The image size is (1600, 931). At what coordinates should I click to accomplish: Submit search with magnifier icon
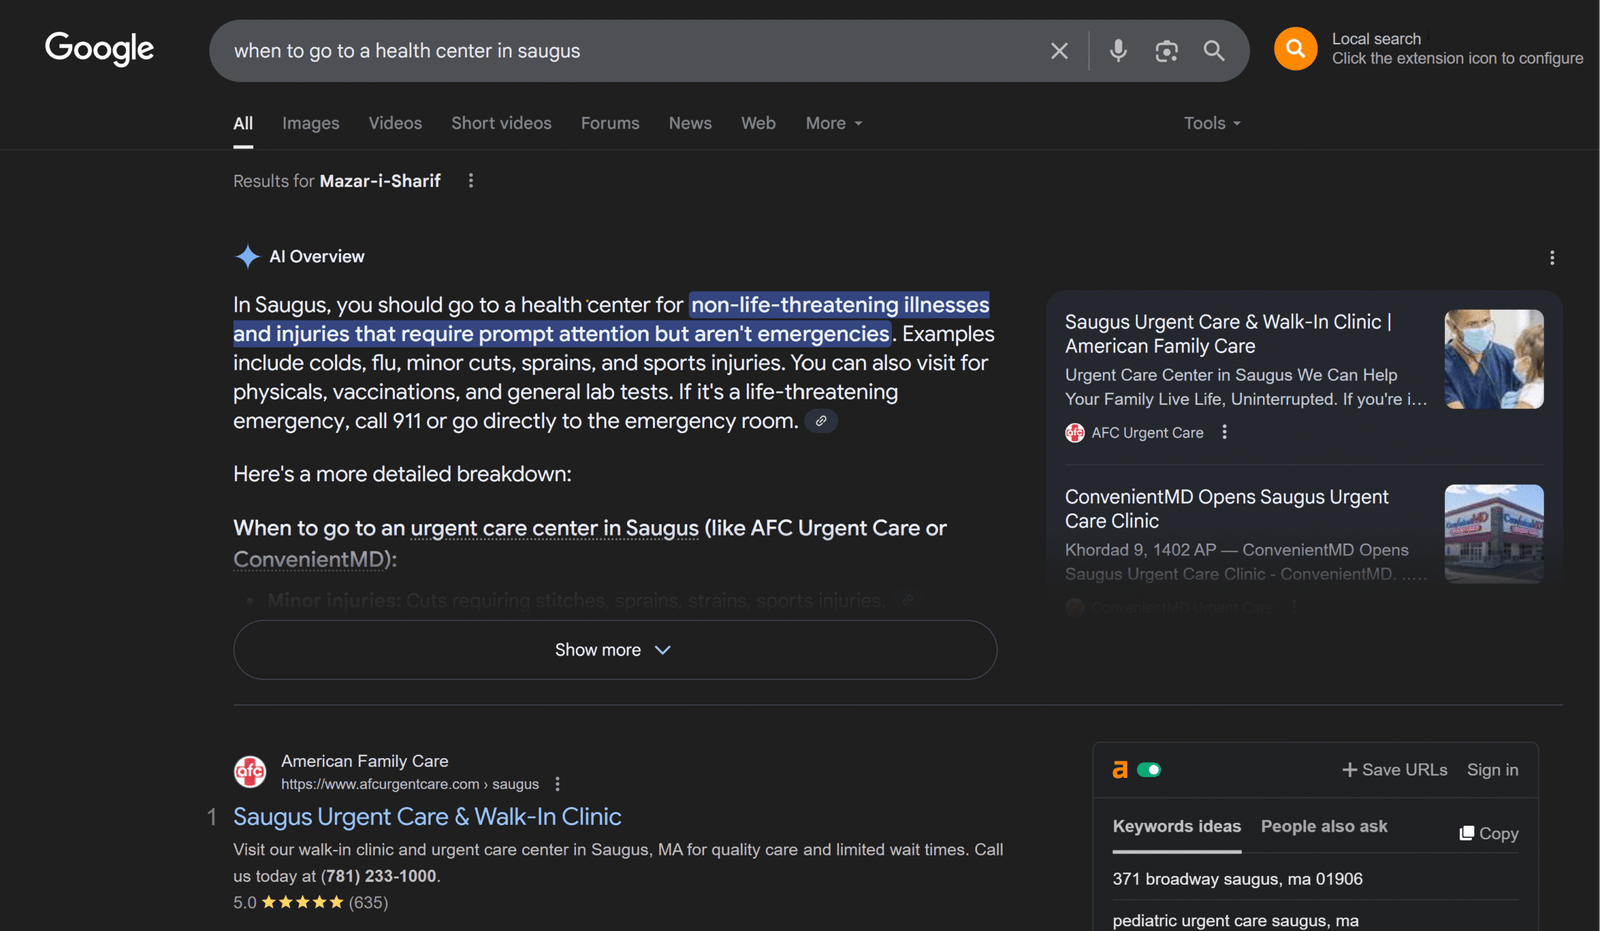(x=1214, y=51)
